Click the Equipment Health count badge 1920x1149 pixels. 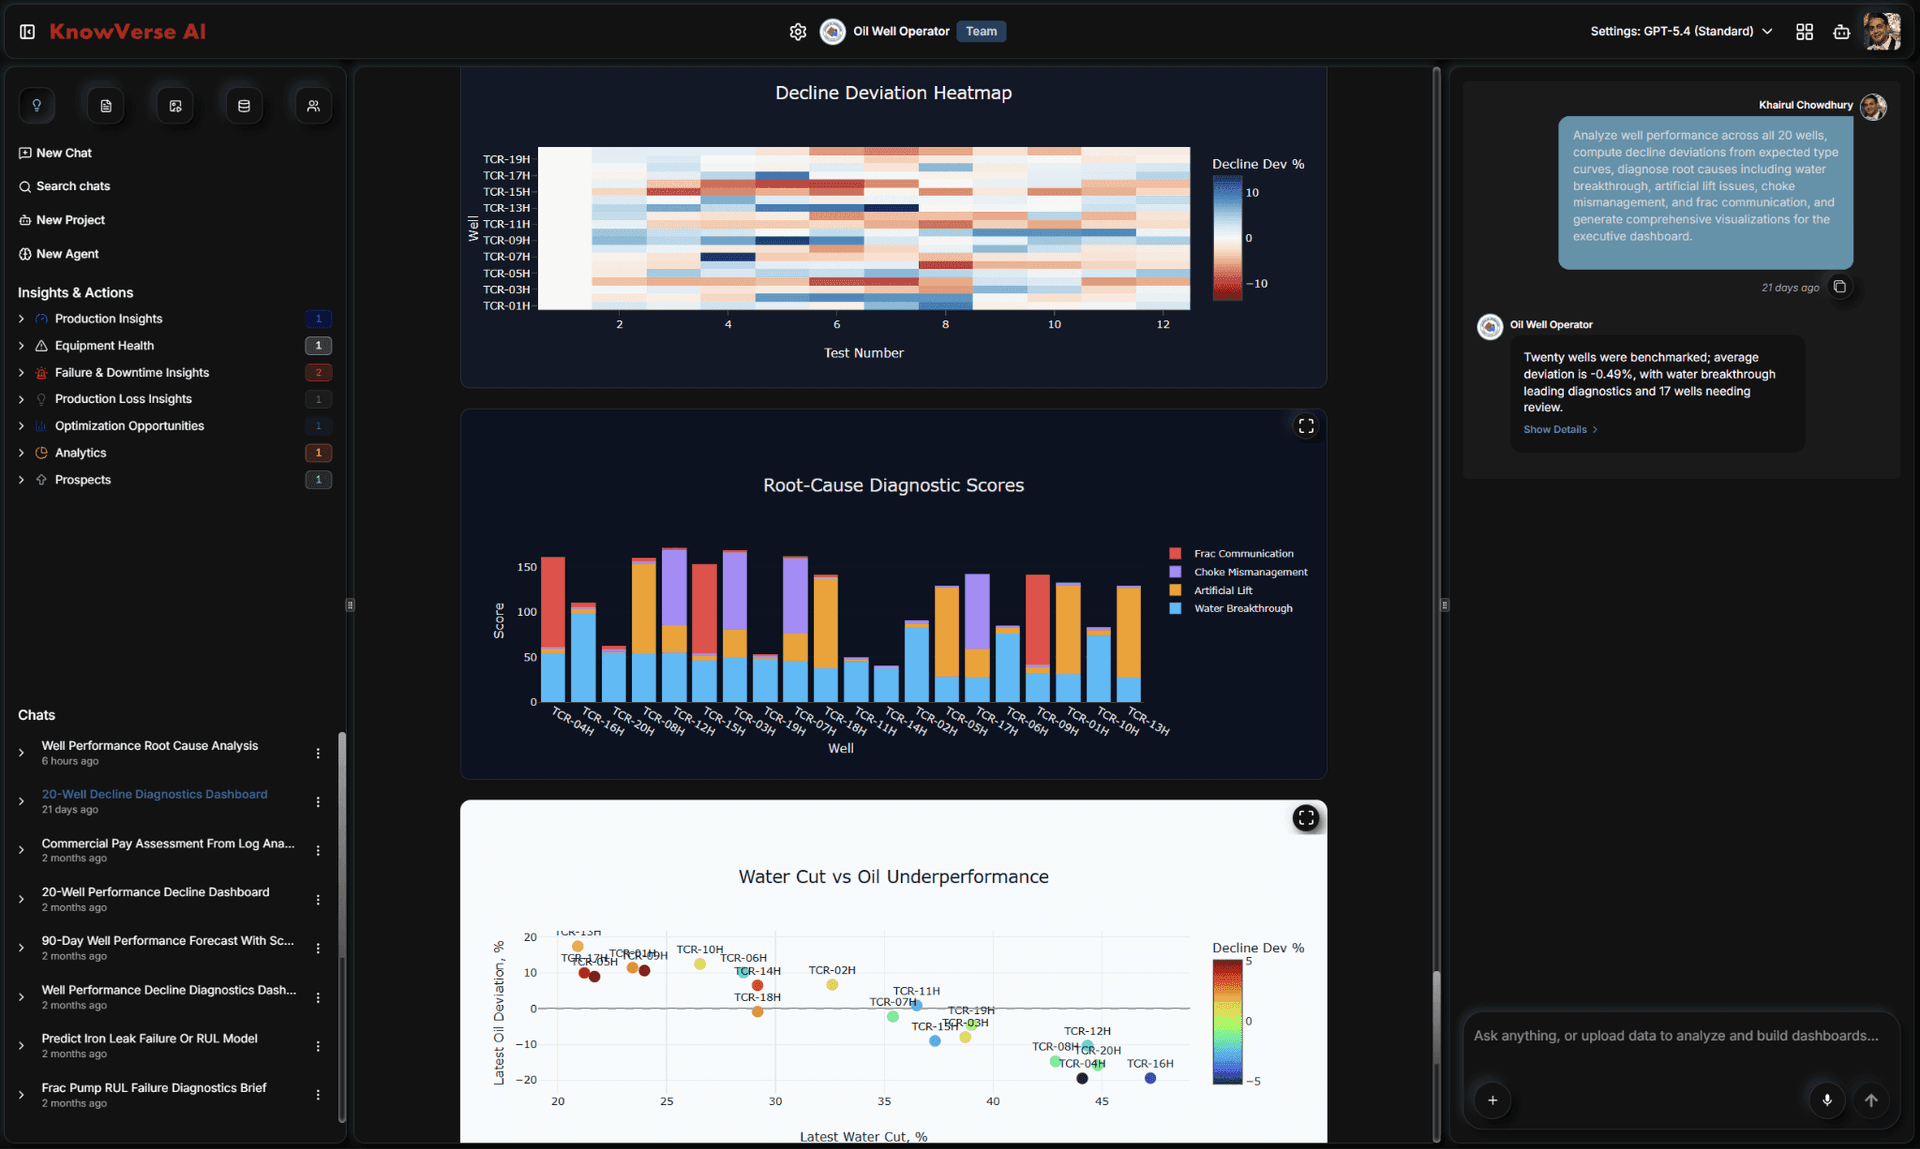(x=318, y=346)
